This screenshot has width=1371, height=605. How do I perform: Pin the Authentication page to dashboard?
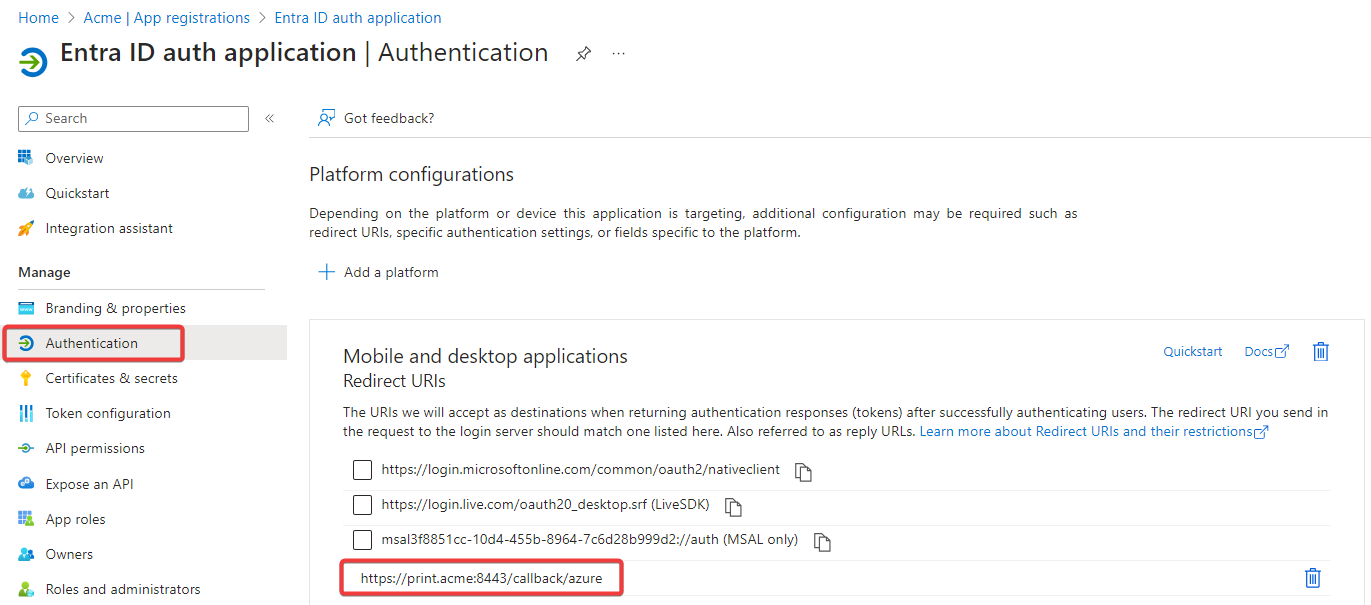pyautogui.click(x=583, y=54)
